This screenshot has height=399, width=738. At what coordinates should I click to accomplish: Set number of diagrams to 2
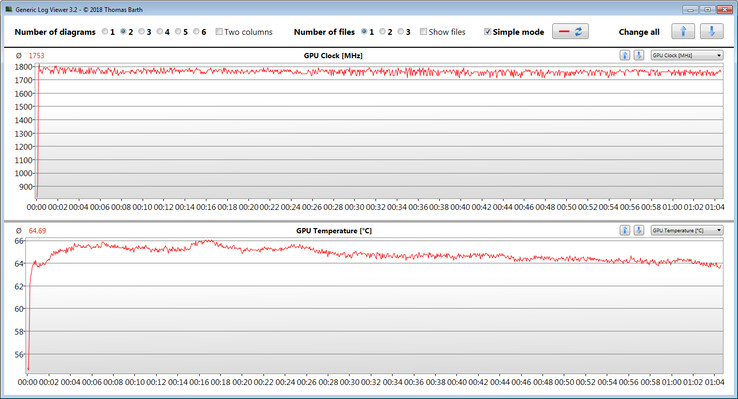[123, 32]
